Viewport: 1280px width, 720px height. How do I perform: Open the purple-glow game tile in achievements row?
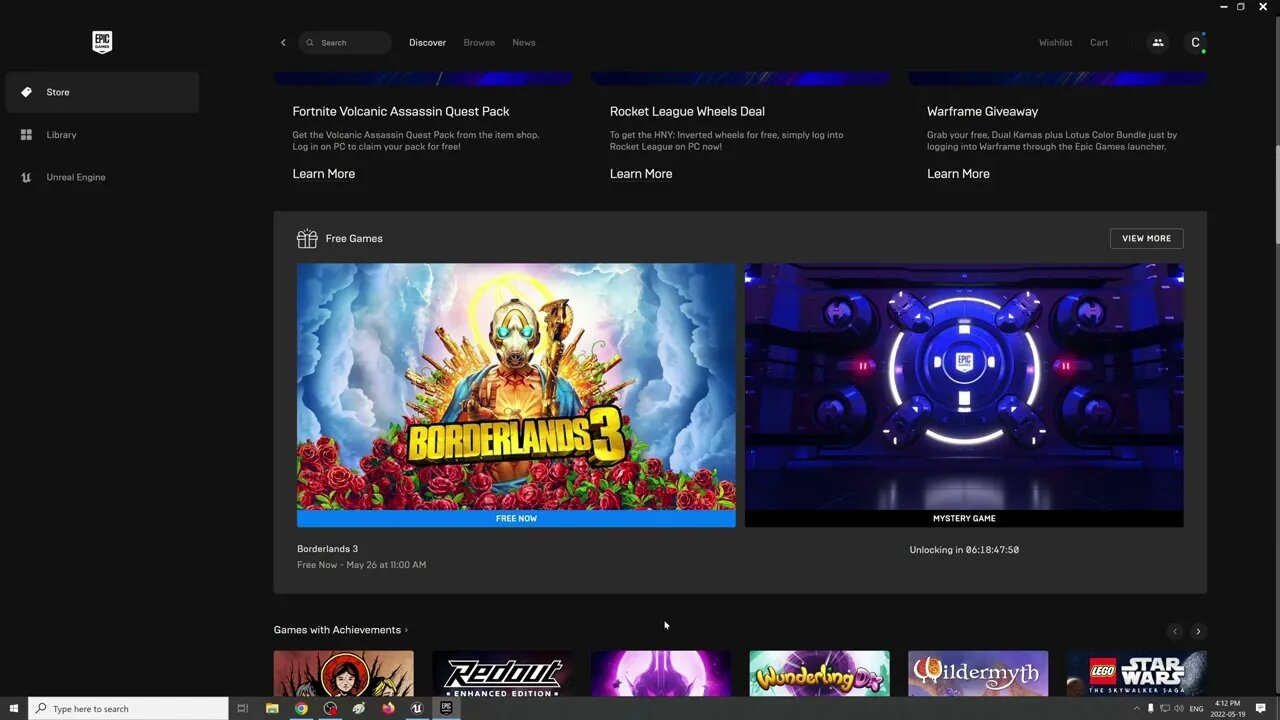[661, 674]
